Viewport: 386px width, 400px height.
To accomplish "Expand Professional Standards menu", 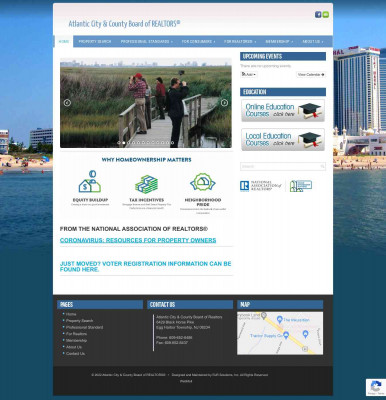I will point(147,41).
